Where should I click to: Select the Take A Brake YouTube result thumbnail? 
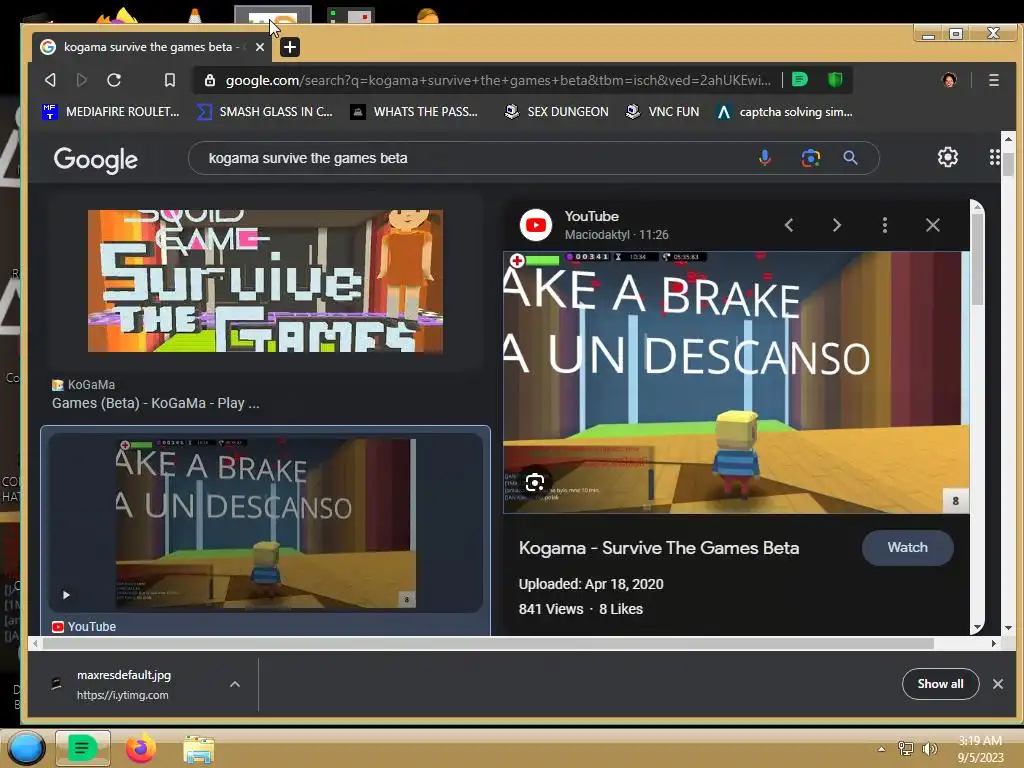265,523
